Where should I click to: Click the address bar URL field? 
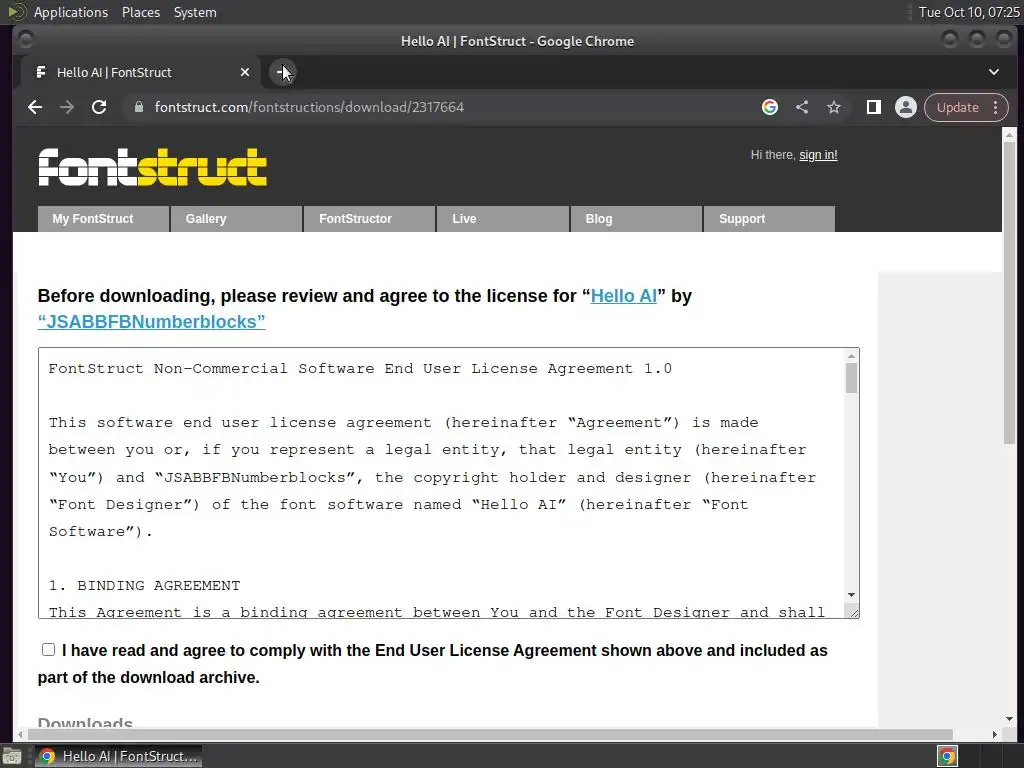pyautogui.click(x=444, y=107)
